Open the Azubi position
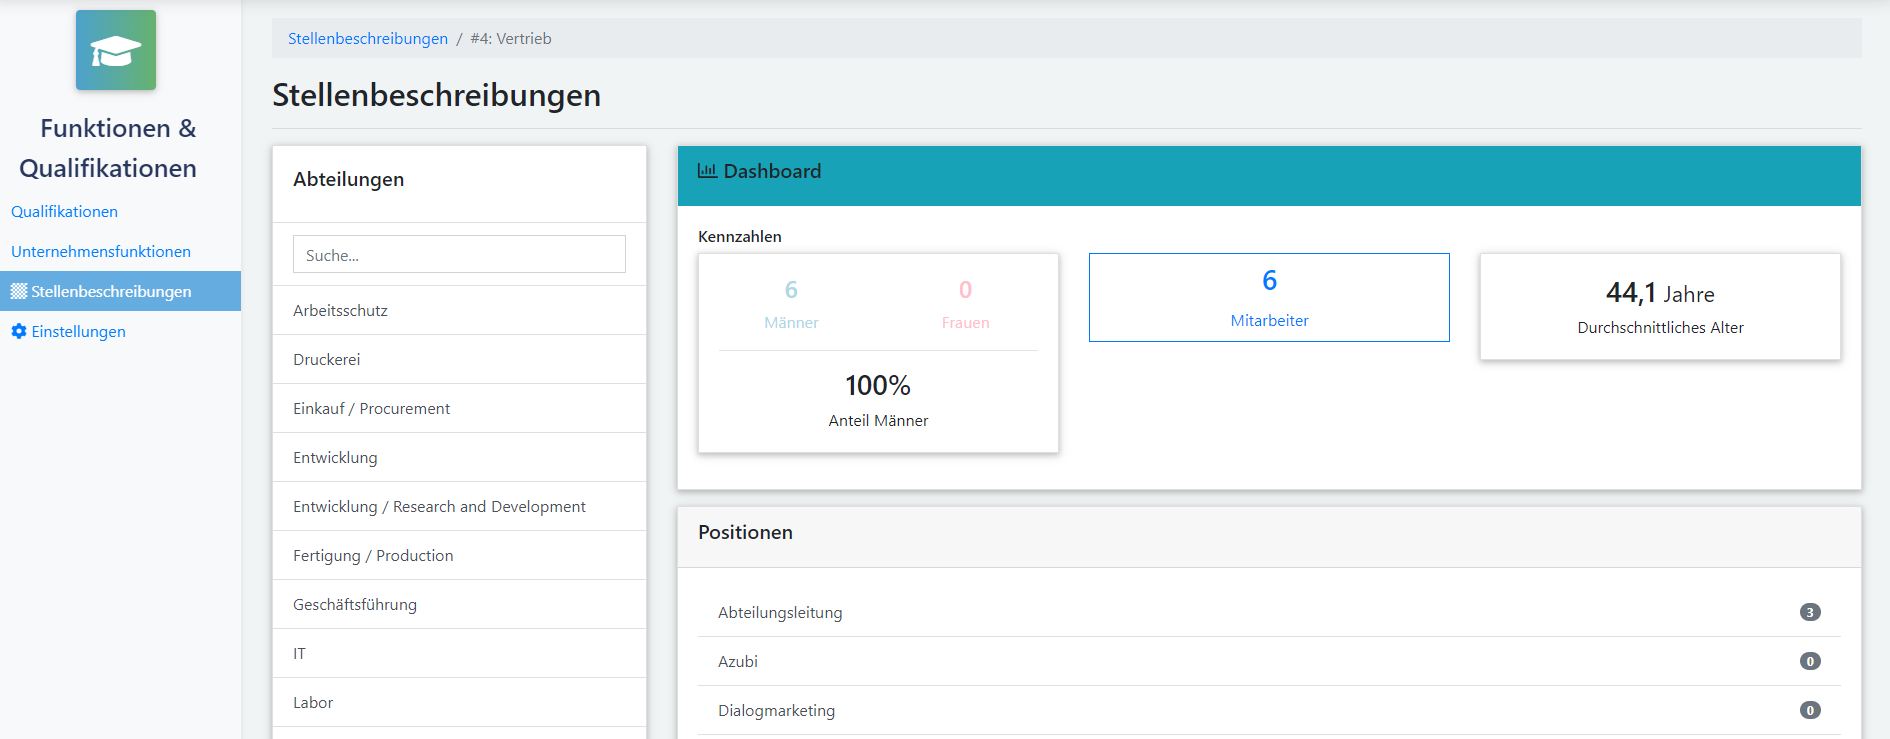 click(x=1269, y=661)
